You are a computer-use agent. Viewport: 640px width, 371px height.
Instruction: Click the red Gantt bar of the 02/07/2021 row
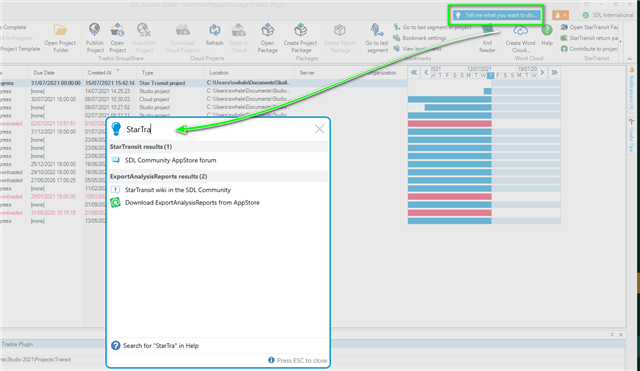click(x=449, y=124)
